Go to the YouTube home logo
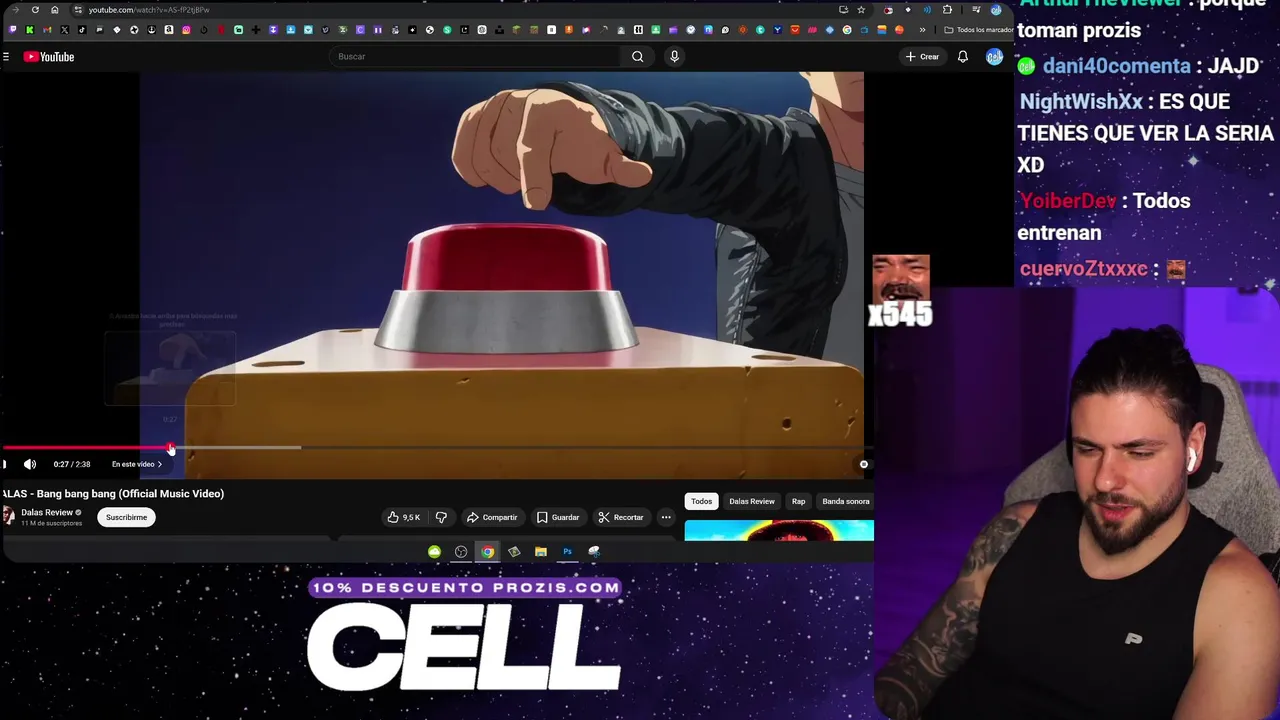This screenshot has height=720, width=1280. click(49, 57)
